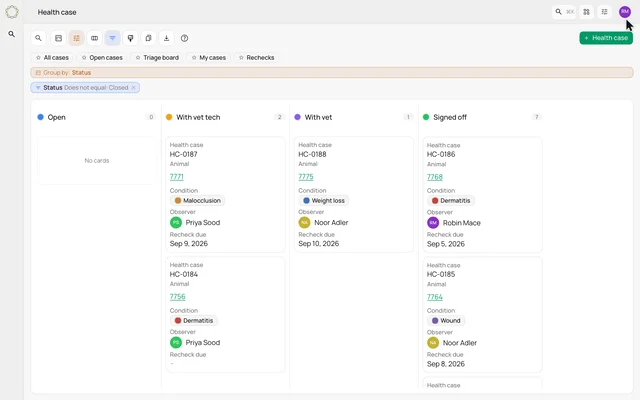640x400 pixels.
Task: Click the paint roller formatting icon
Action: pyautogui.click(x=130, y=38)
